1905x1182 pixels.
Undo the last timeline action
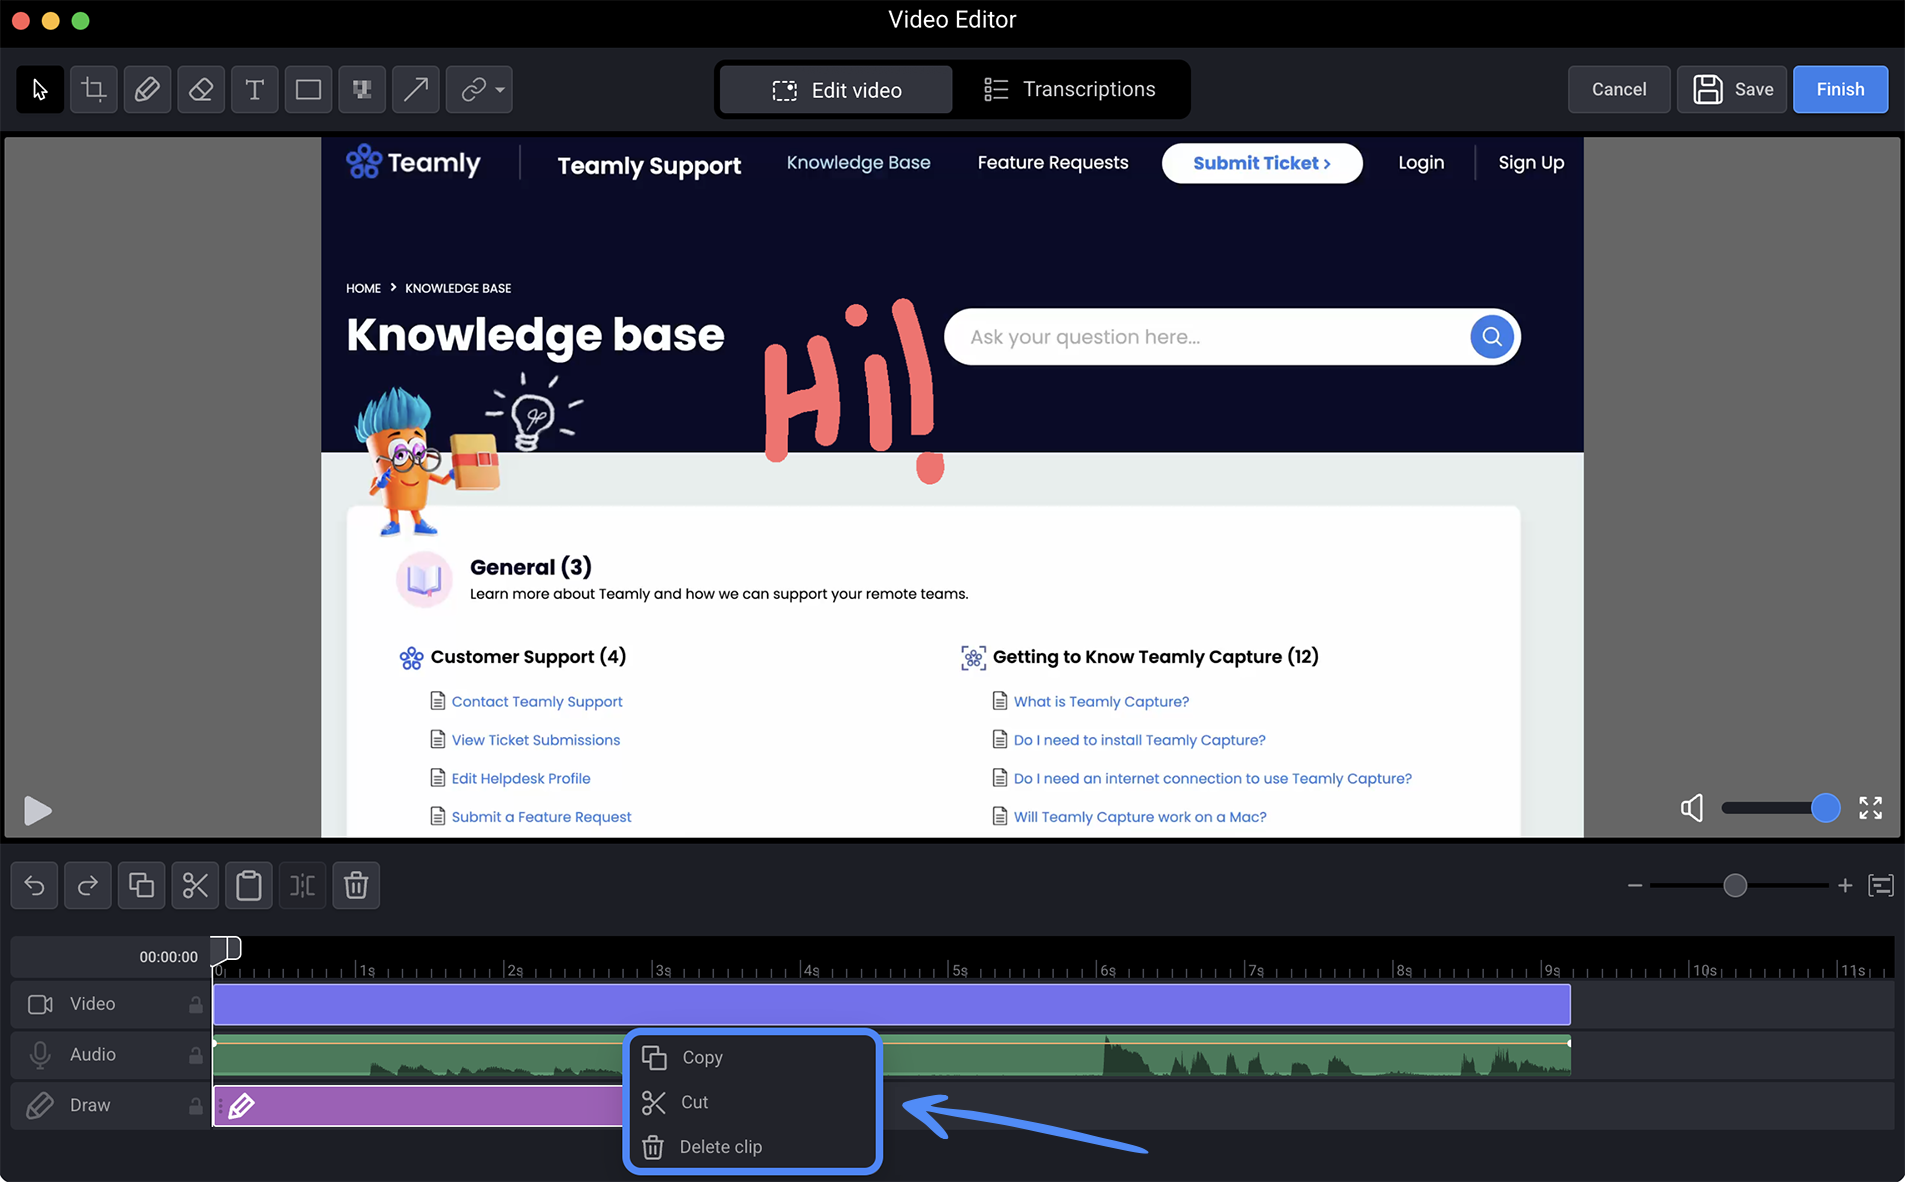click(x=34, y=885)
